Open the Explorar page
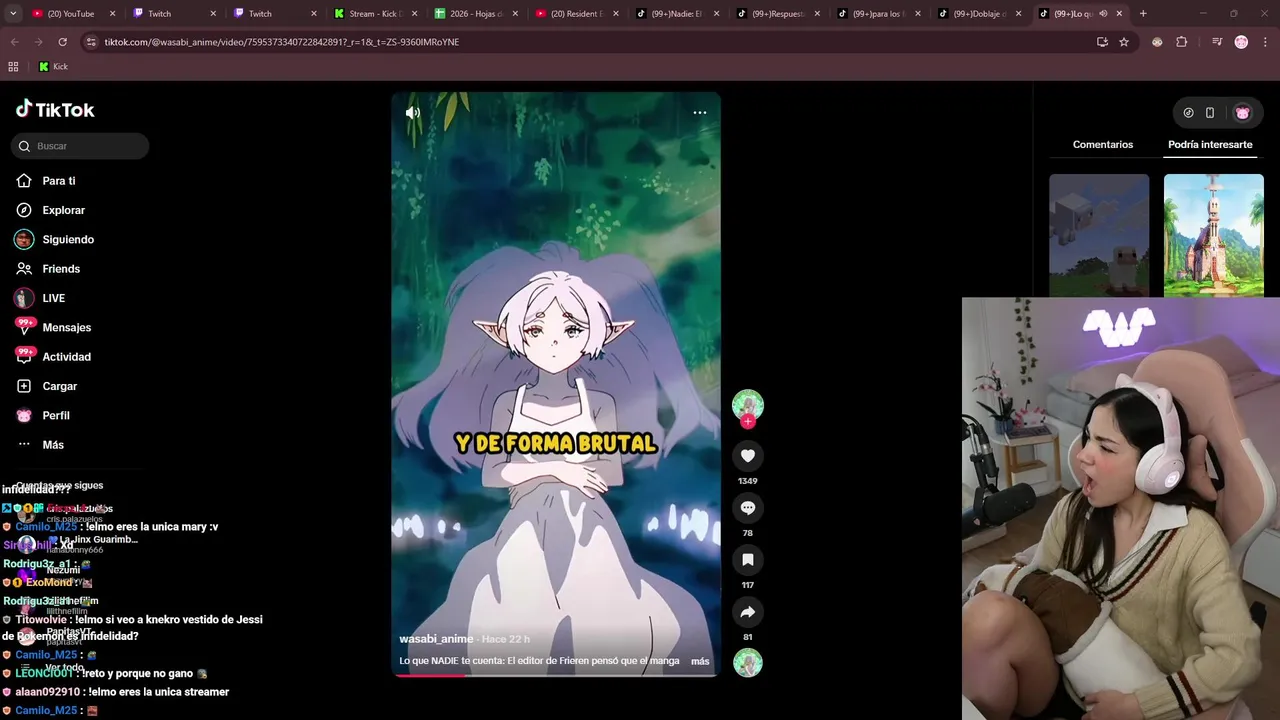The height and width of the screenshot is (720, 1280). click(x=63, y=210)
